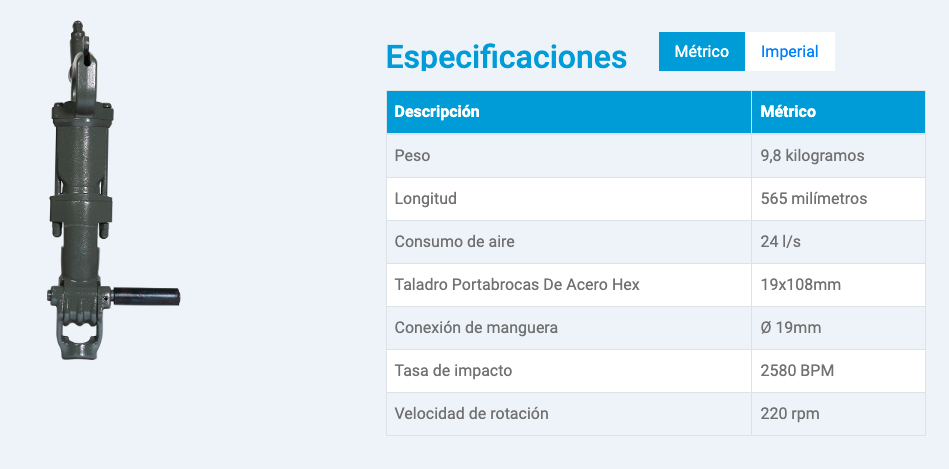Click the Ø 19mm value cell
The height and width of the screenshot is (469, 949).
pos(838,327)
